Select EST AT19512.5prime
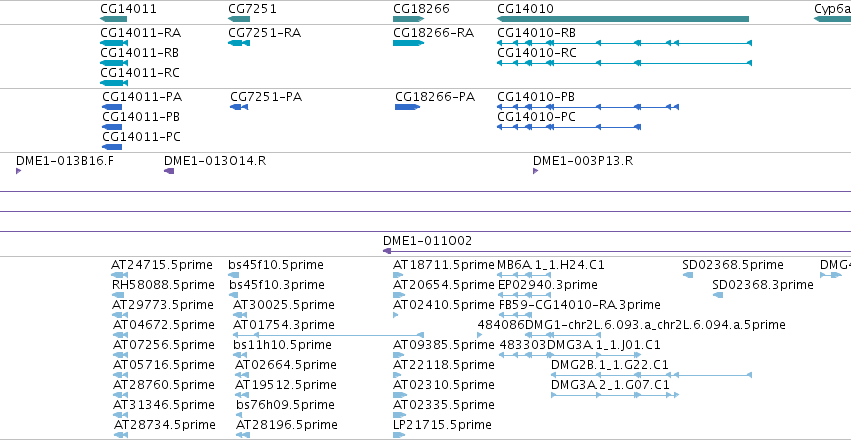The image size is (851, 440). 286,385
